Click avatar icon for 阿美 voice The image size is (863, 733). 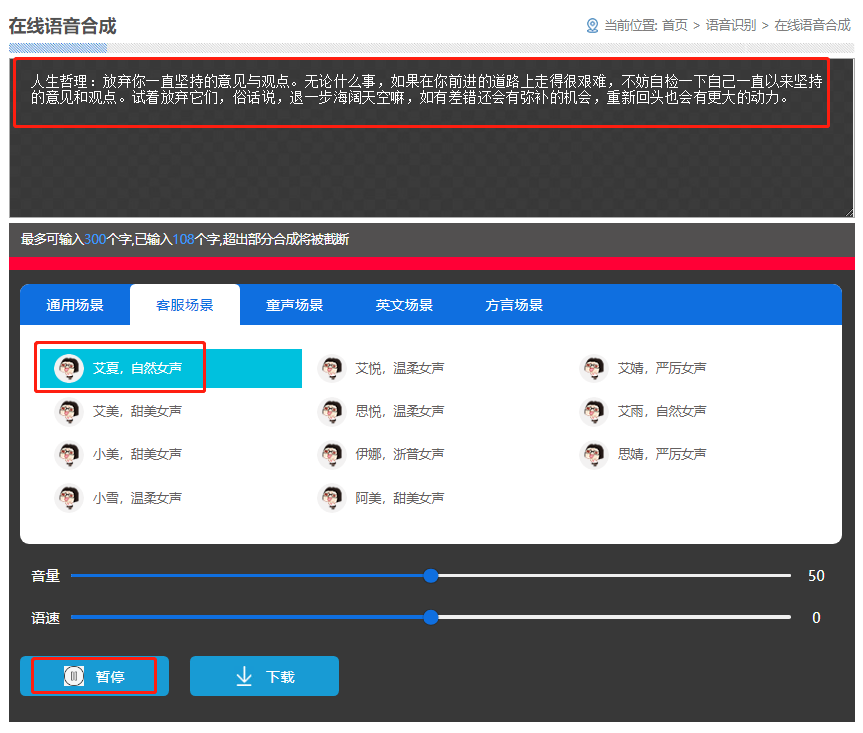pyautogui.click(x=332, y=497)
